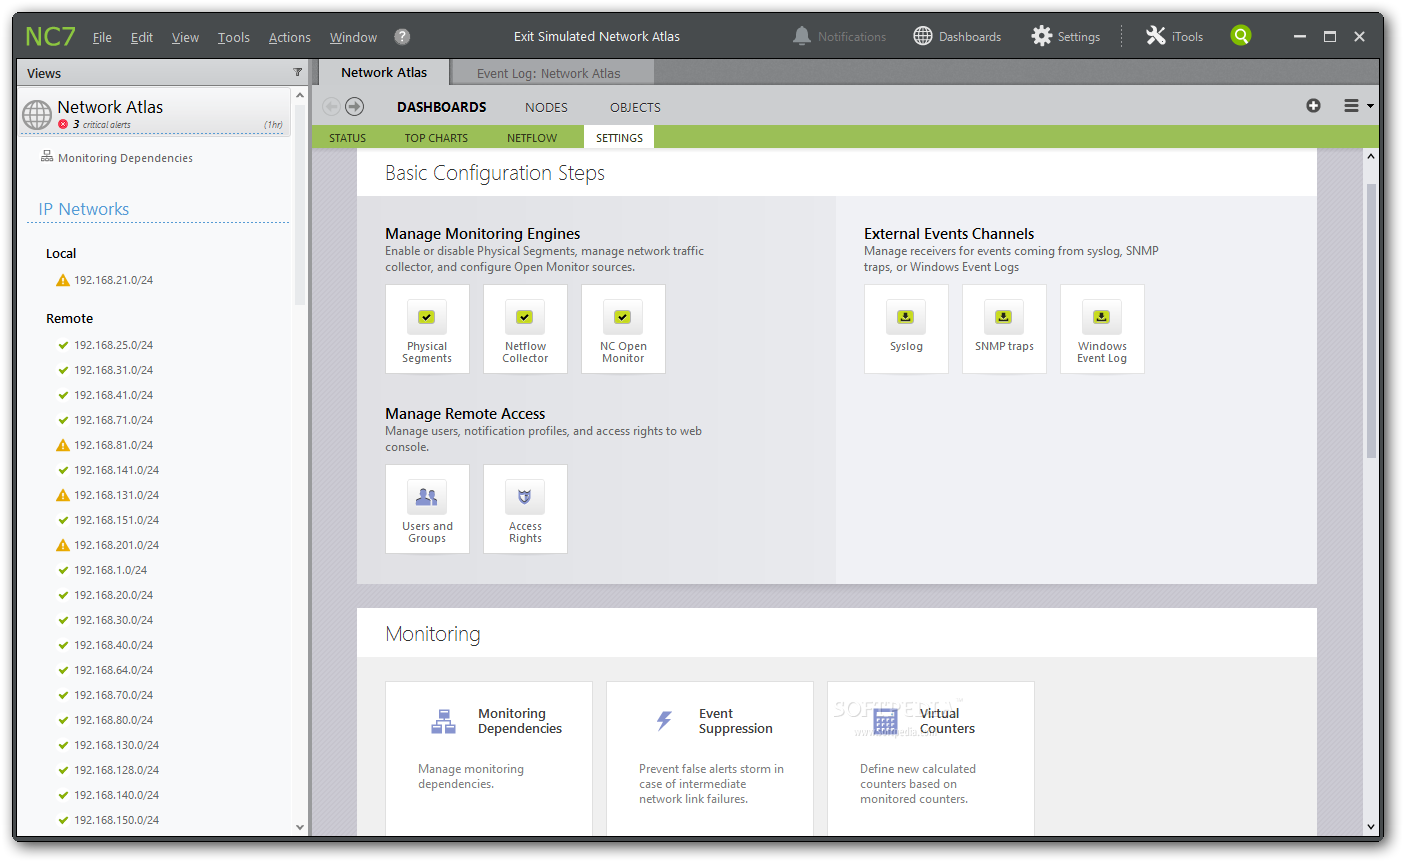Screen dimensions: 1404x862
Task: Click the green search icon
Action: [x=1241, y=36]
